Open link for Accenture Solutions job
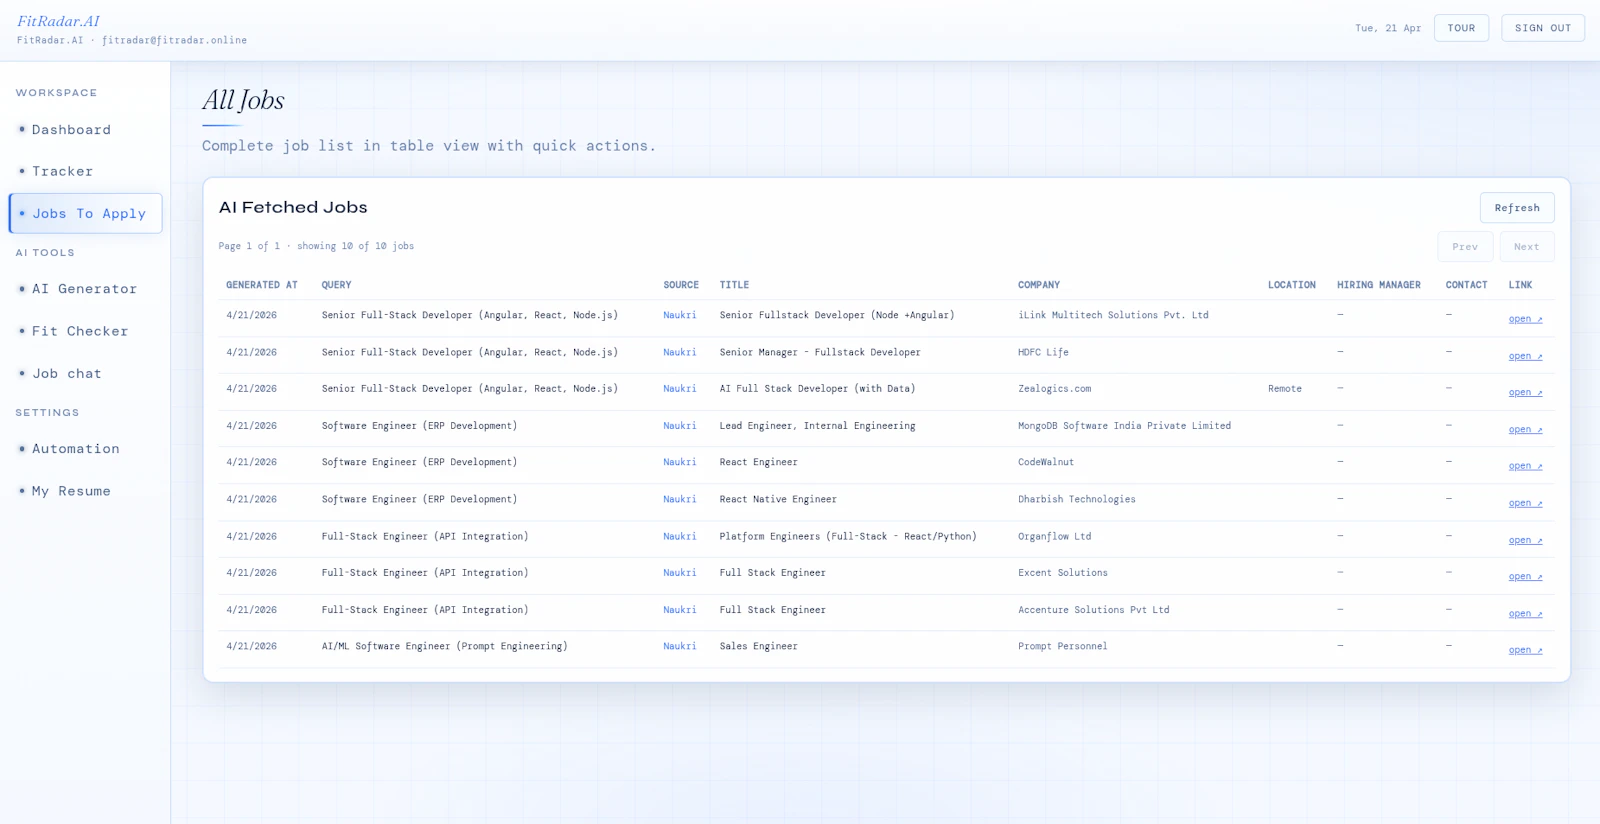The image size is (1600, 824). tap(1525, 613)
